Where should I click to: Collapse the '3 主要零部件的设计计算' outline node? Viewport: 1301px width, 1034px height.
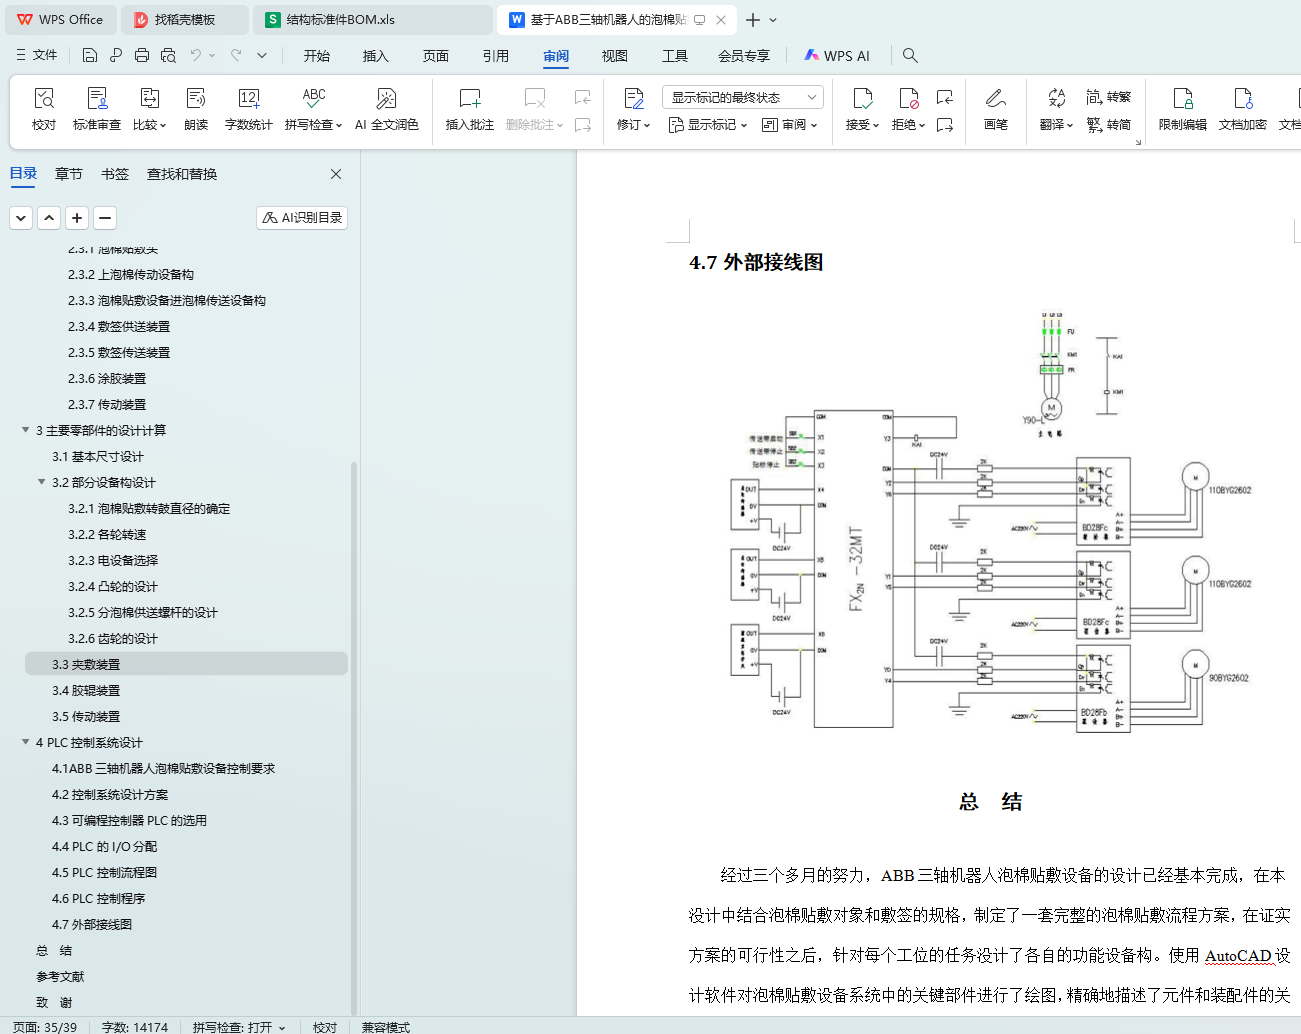(25, 430)
